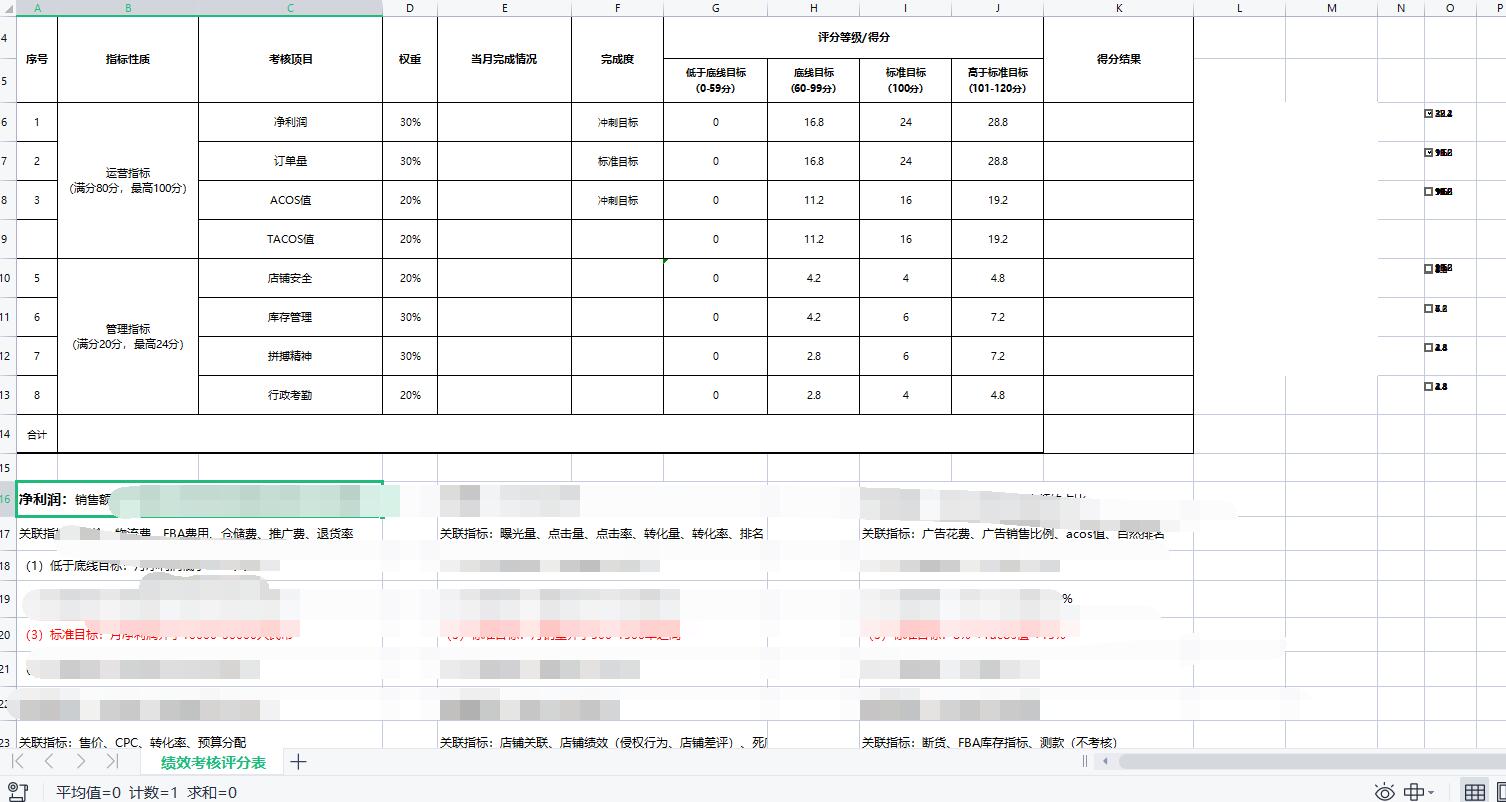
Task: Select the 序号 header cell
Action: pos(37,59)
